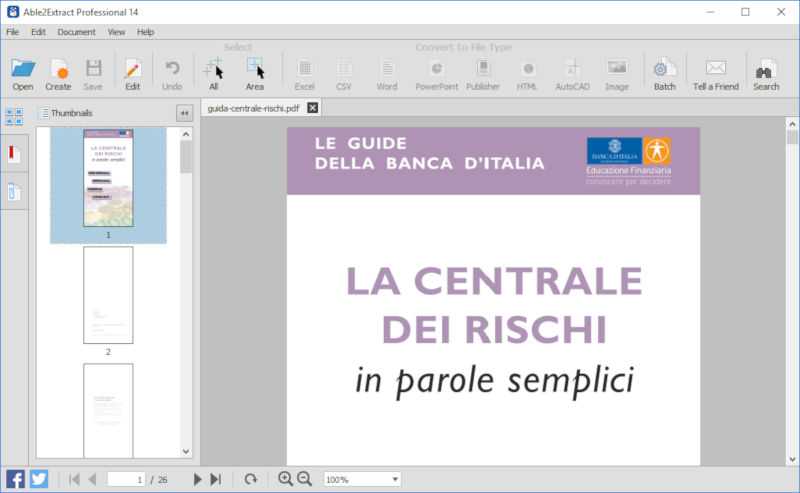Go to first page button
This screenshot has height=493, width=800.
click(74, 479)
